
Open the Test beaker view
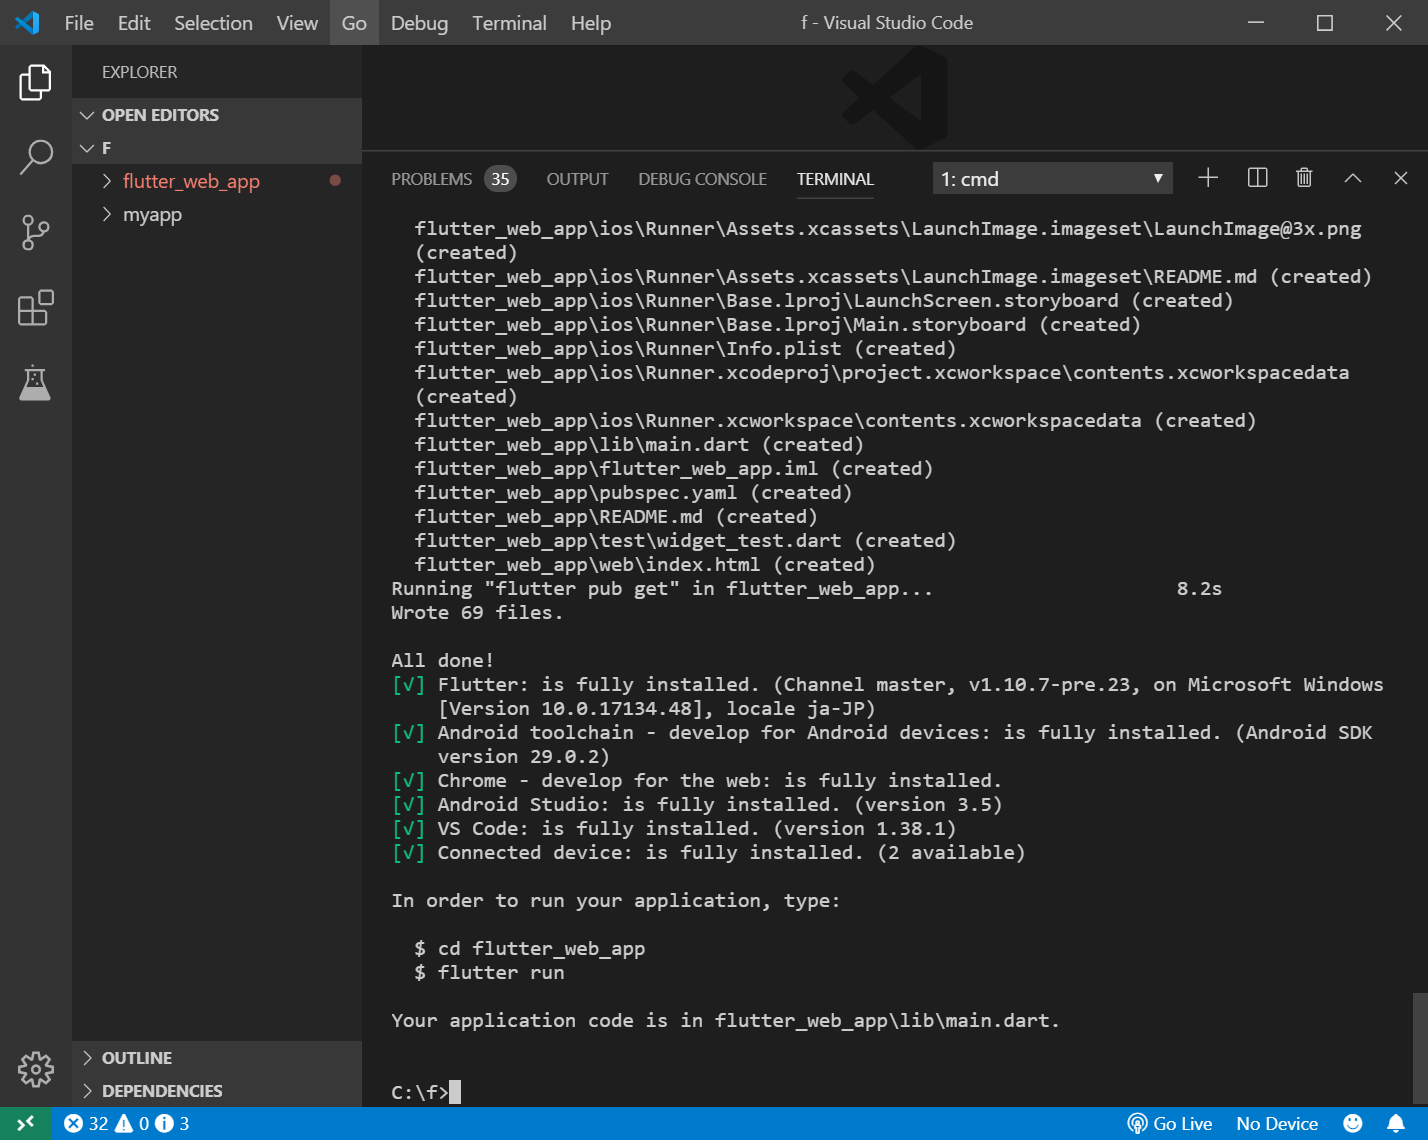coord(35,383)
